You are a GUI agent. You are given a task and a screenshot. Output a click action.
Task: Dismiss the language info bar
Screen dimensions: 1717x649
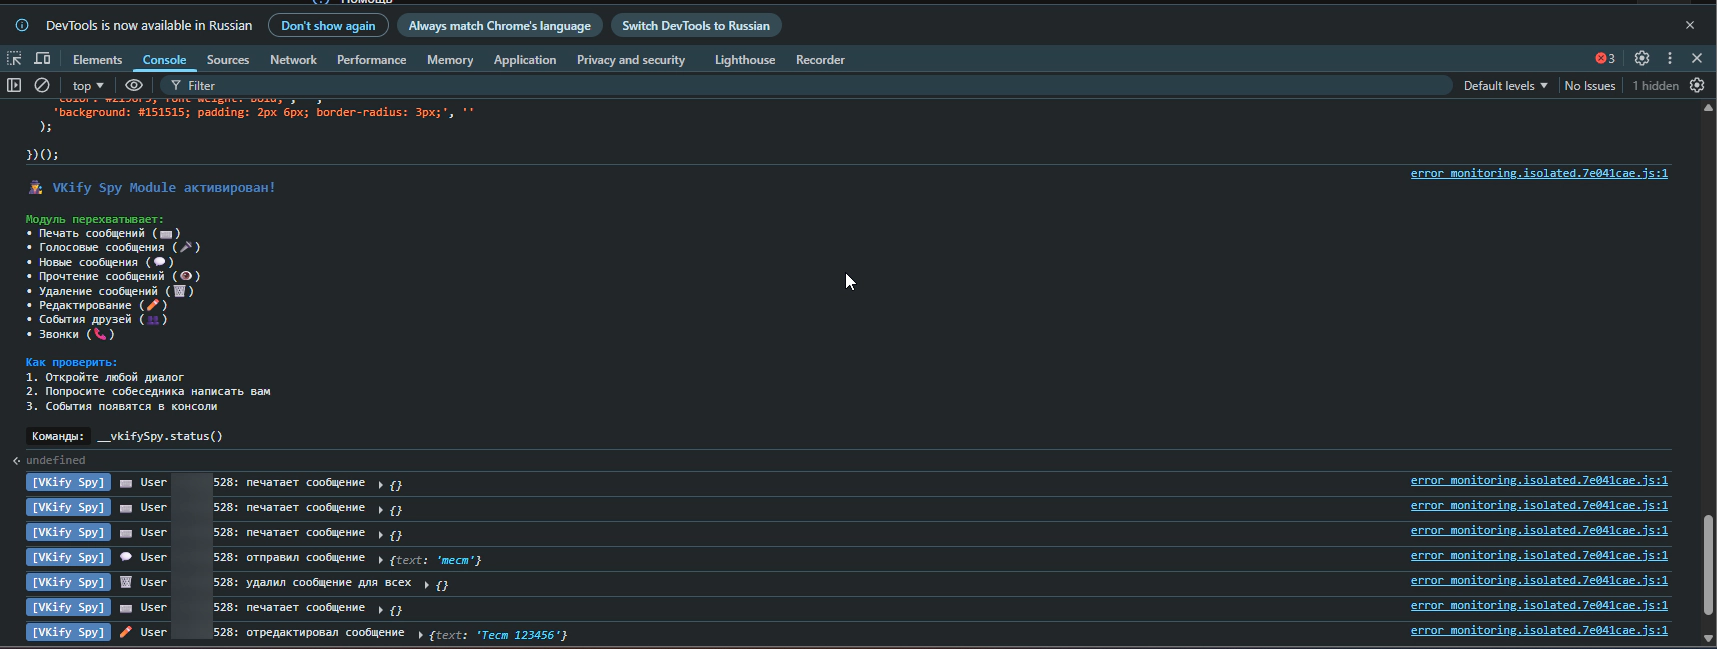1690,25
